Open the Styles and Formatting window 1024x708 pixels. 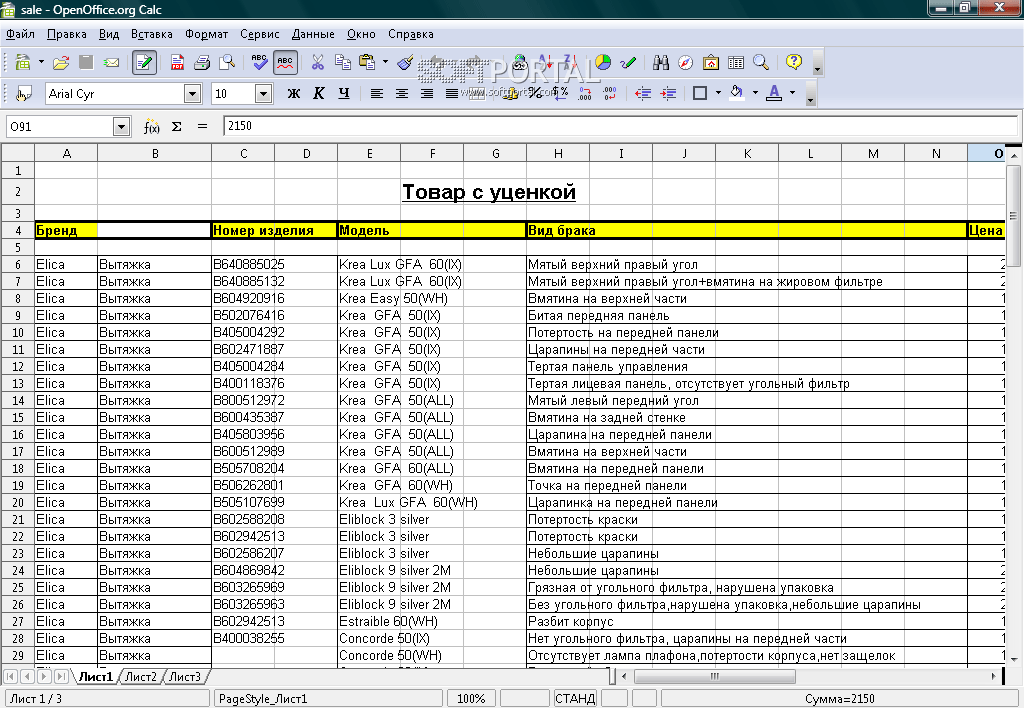(x=24, y=94)
